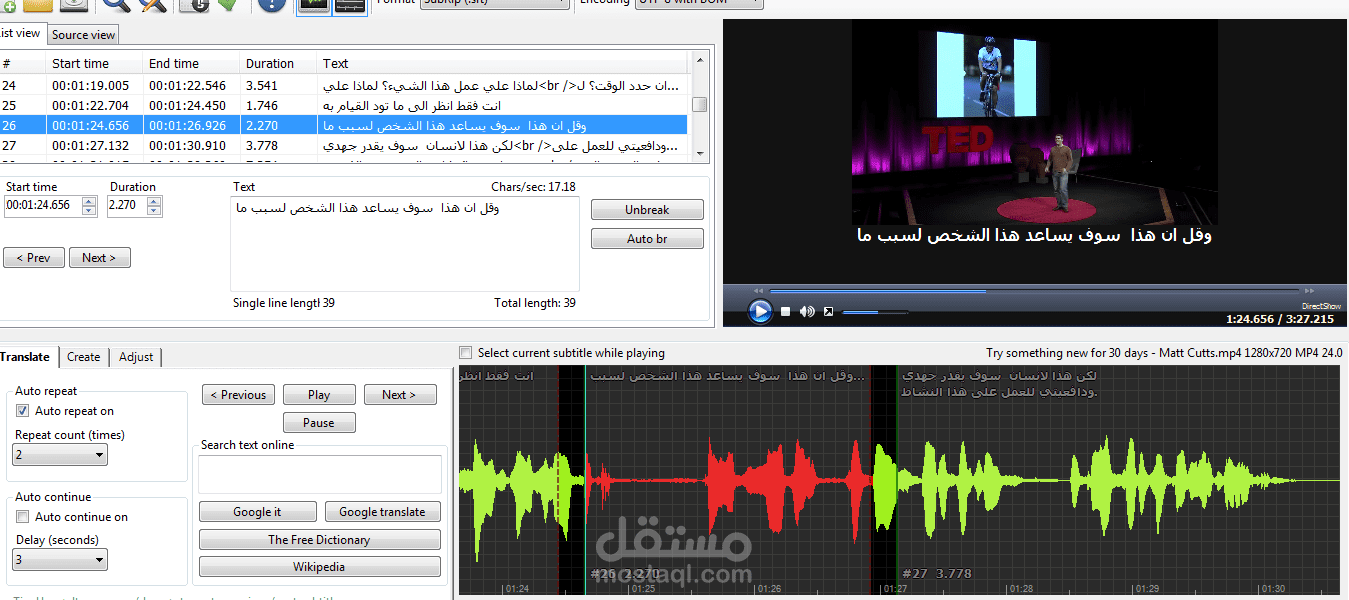Open a subtitle file via toolbar icon
Image resolution: width=1349 pixels, height=600 pixels.
tap(36, 7)
